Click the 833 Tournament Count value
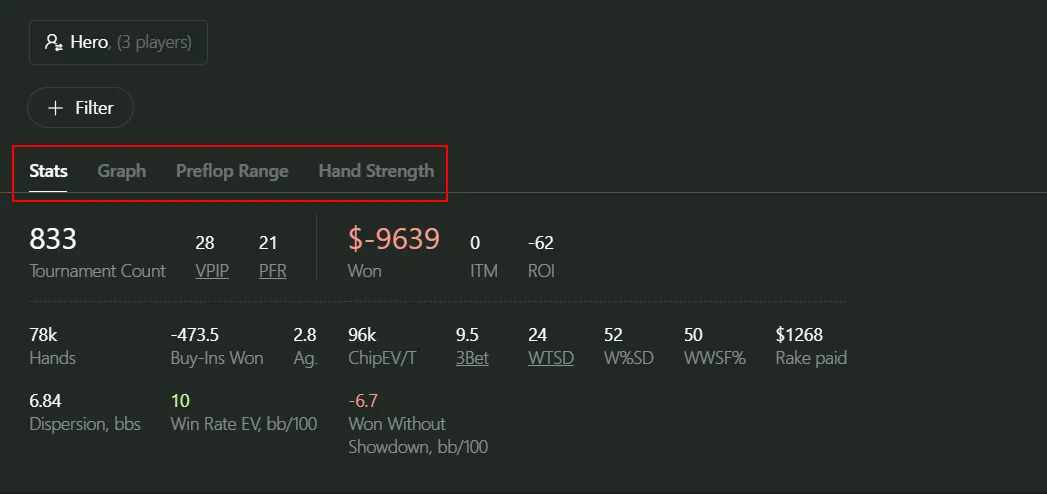The image size is (1047, 494). pyautogui.click(x=53, y=240)
